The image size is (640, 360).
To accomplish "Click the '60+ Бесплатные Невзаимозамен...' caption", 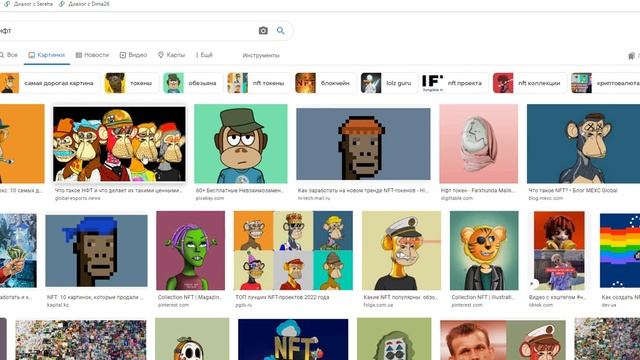I will (x=240, y=191).
